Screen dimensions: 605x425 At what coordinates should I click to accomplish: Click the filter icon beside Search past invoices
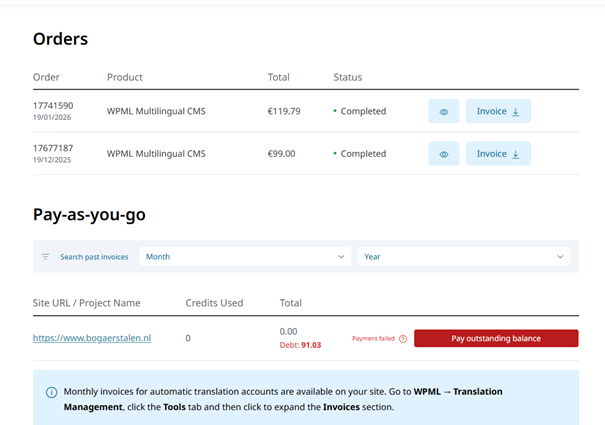[x=46, y=257]
